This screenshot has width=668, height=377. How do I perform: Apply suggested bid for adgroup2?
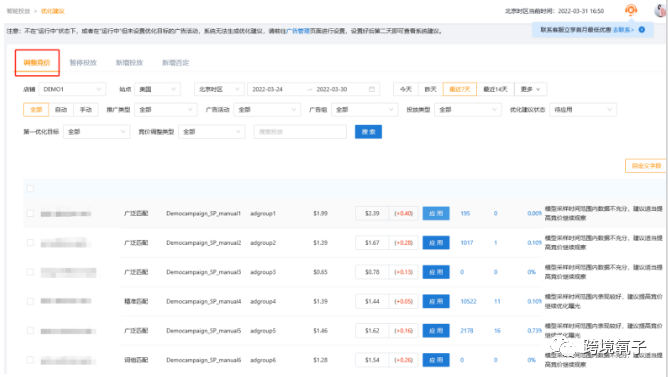[436, 243]
